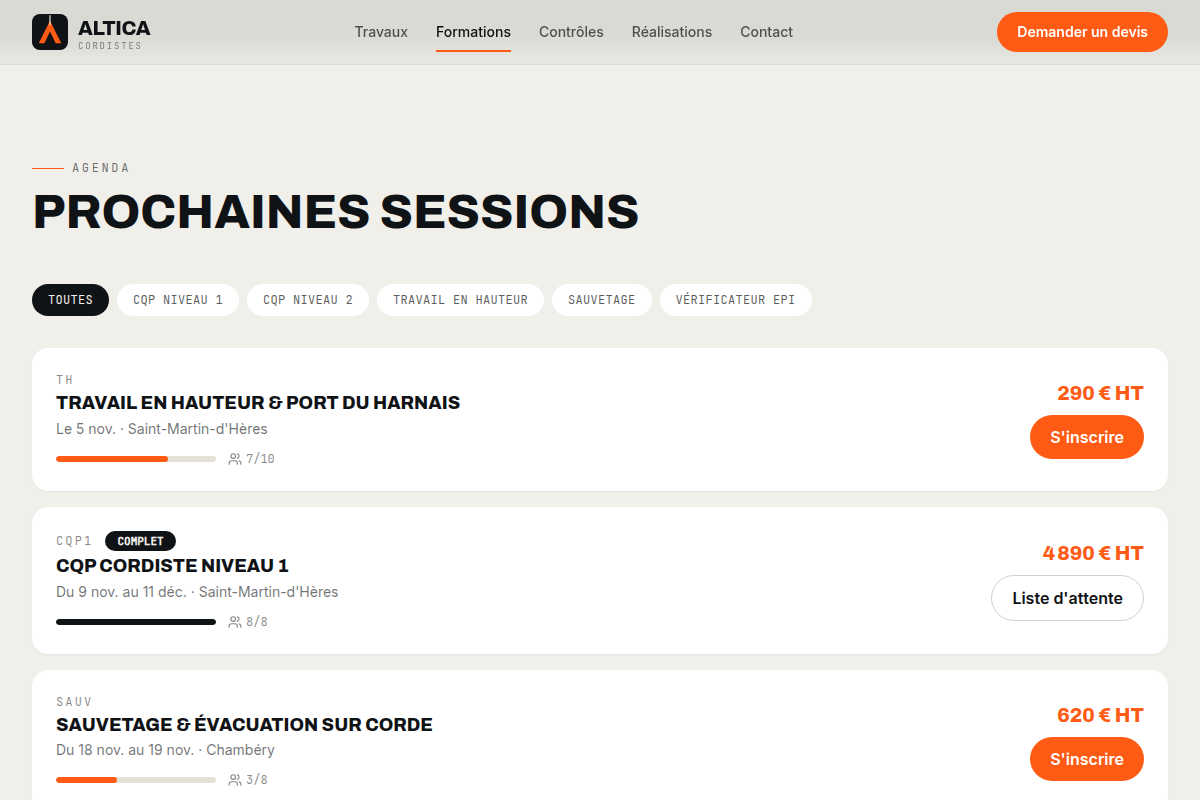Click the Prochaines sessions heading

point(336,212)
